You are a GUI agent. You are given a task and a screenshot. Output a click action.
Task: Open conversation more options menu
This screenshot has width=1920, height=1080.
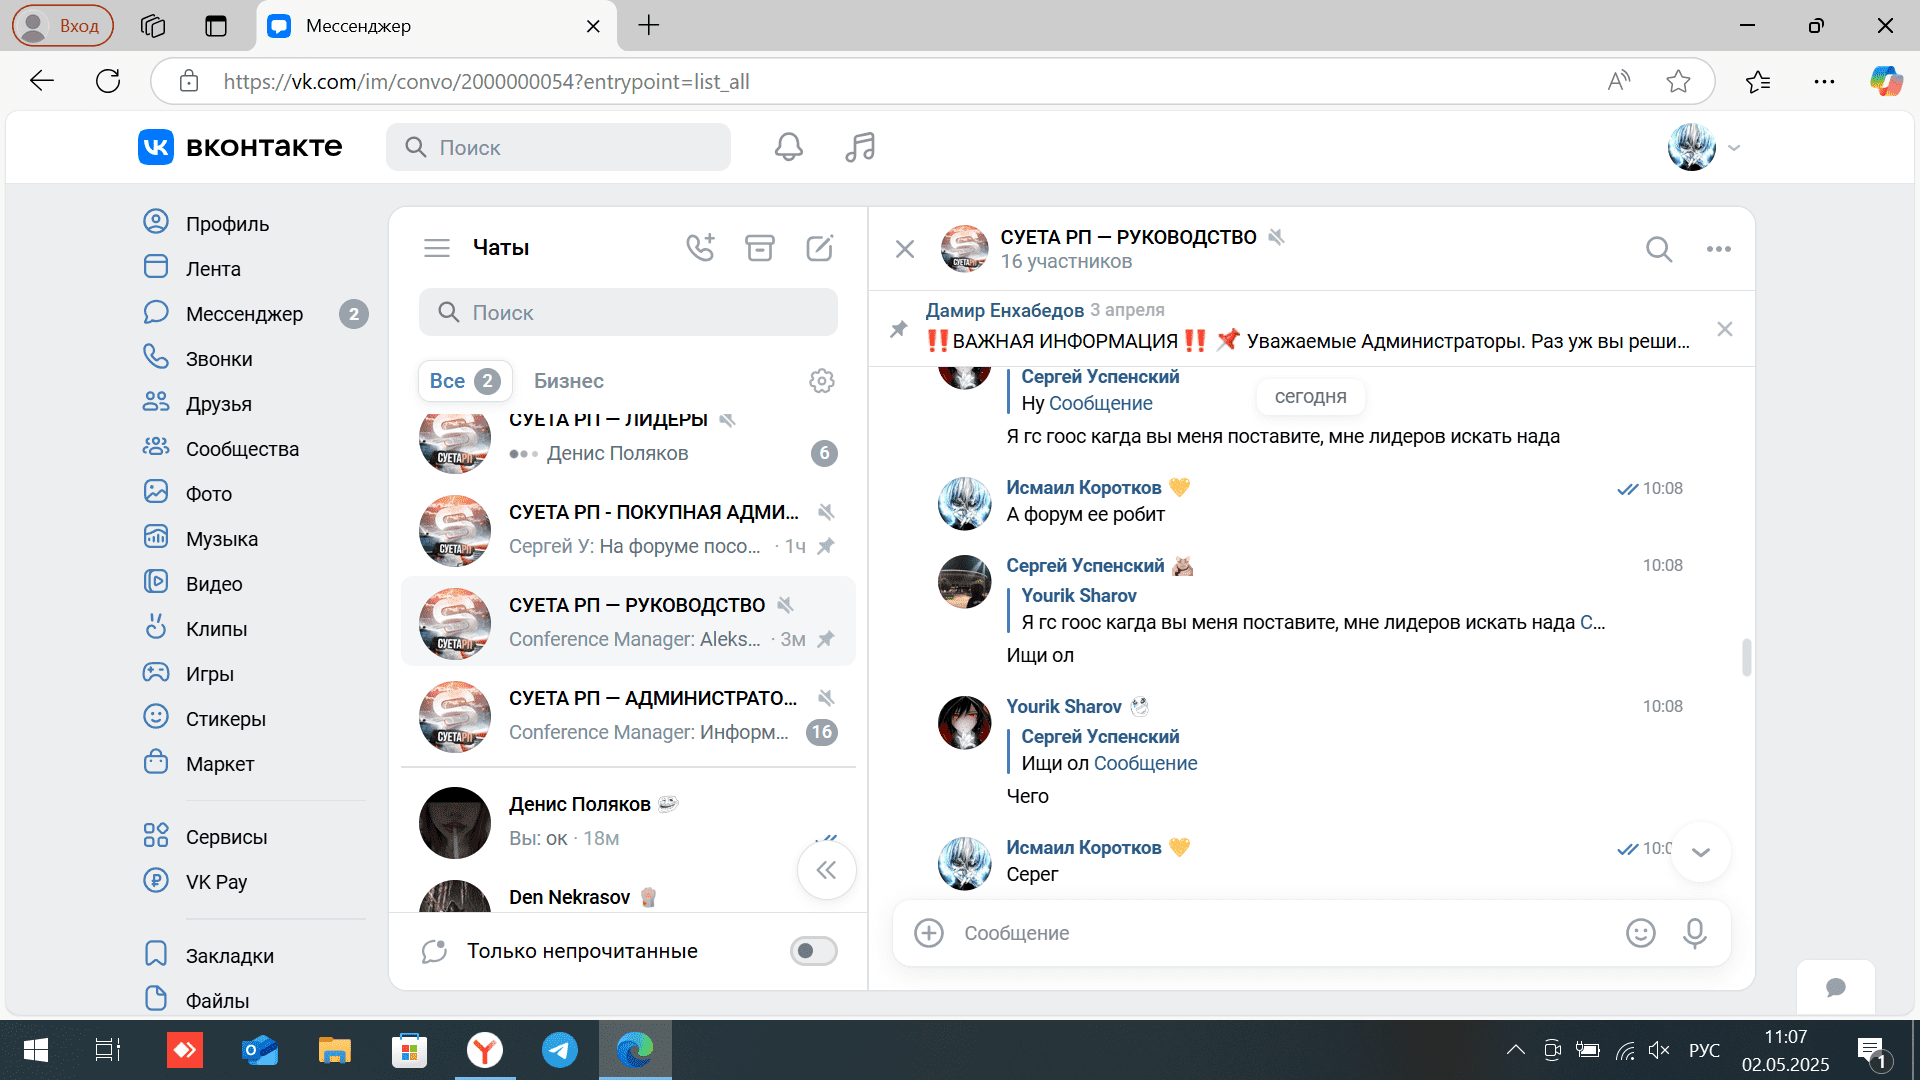(x=1719, y=249)
